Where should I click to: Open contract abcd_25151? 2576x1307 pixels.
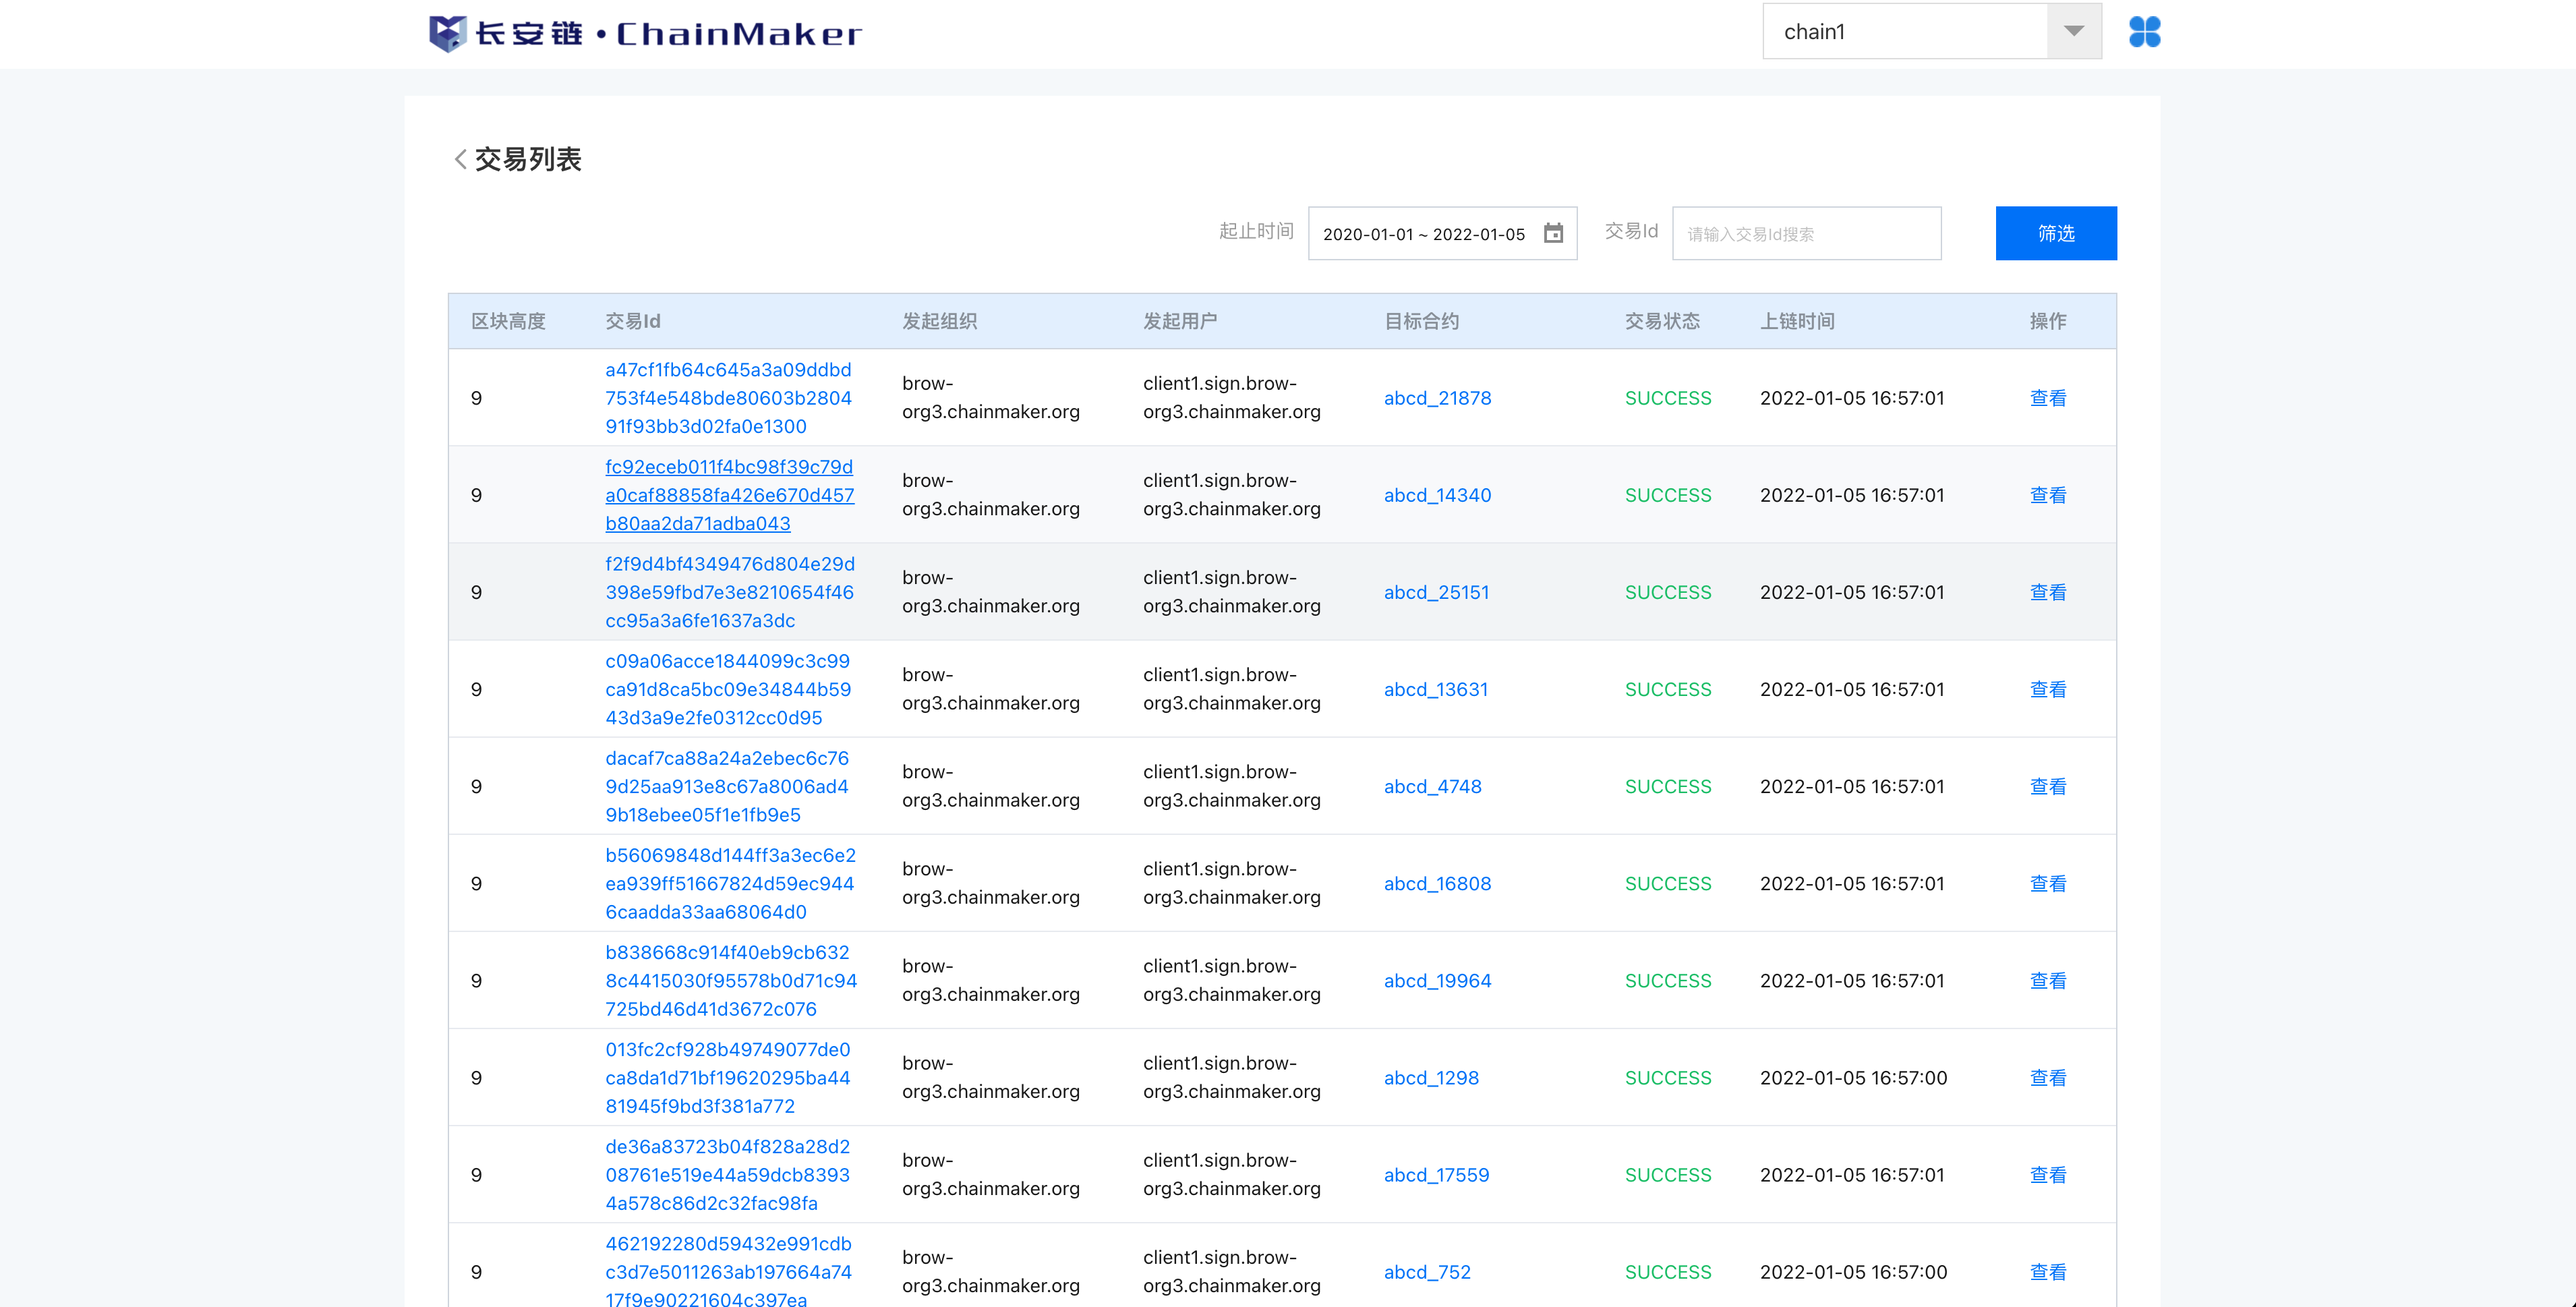pyautogui.click(x=1436, y=592)
